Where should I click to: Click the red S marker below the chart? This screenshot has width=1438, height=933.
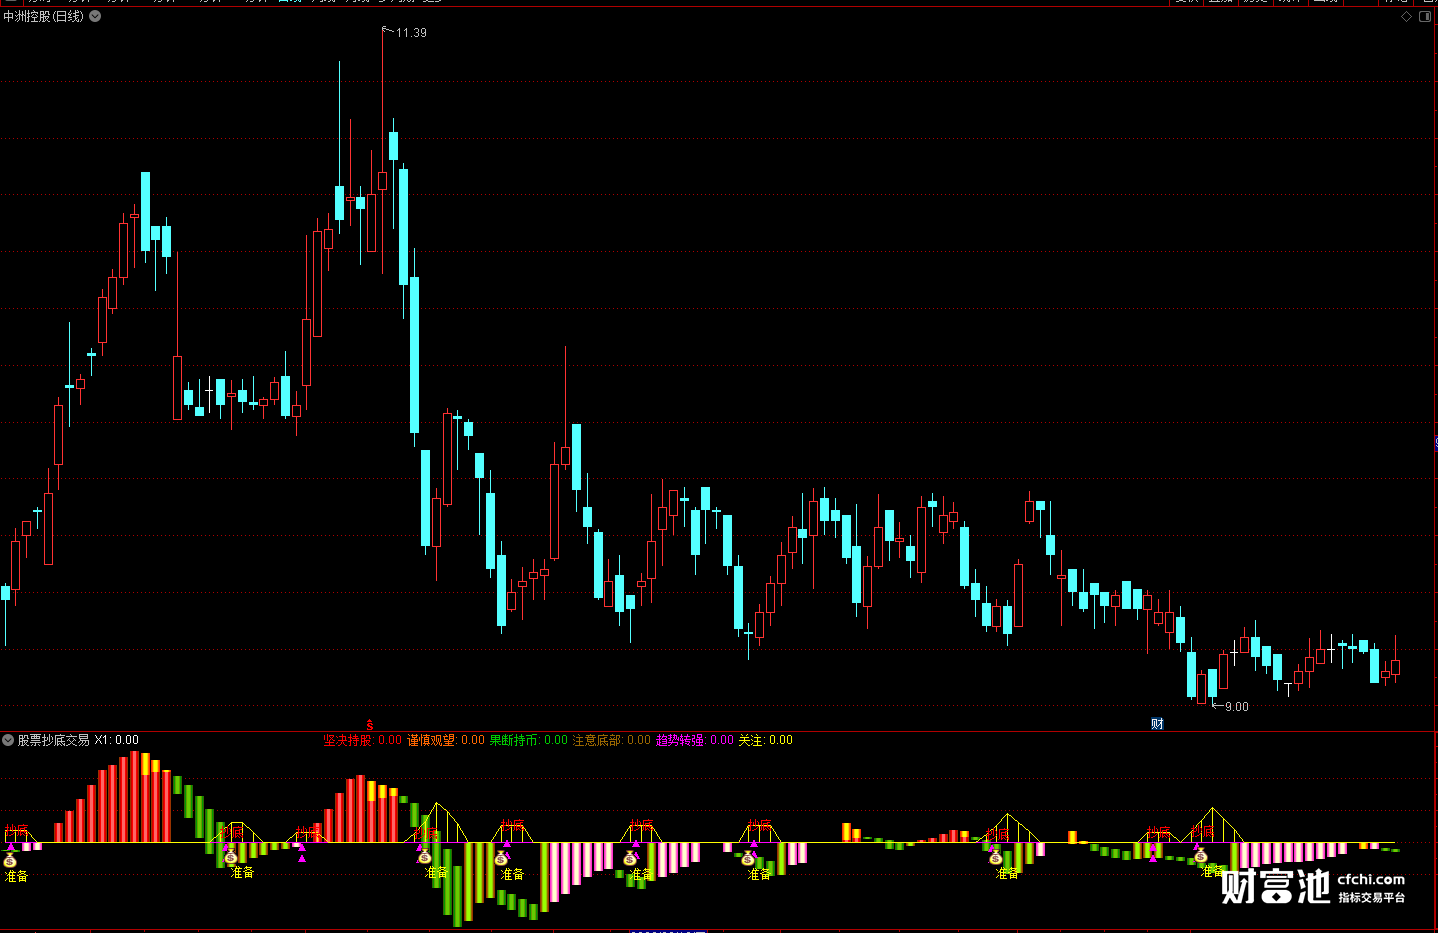370,724
